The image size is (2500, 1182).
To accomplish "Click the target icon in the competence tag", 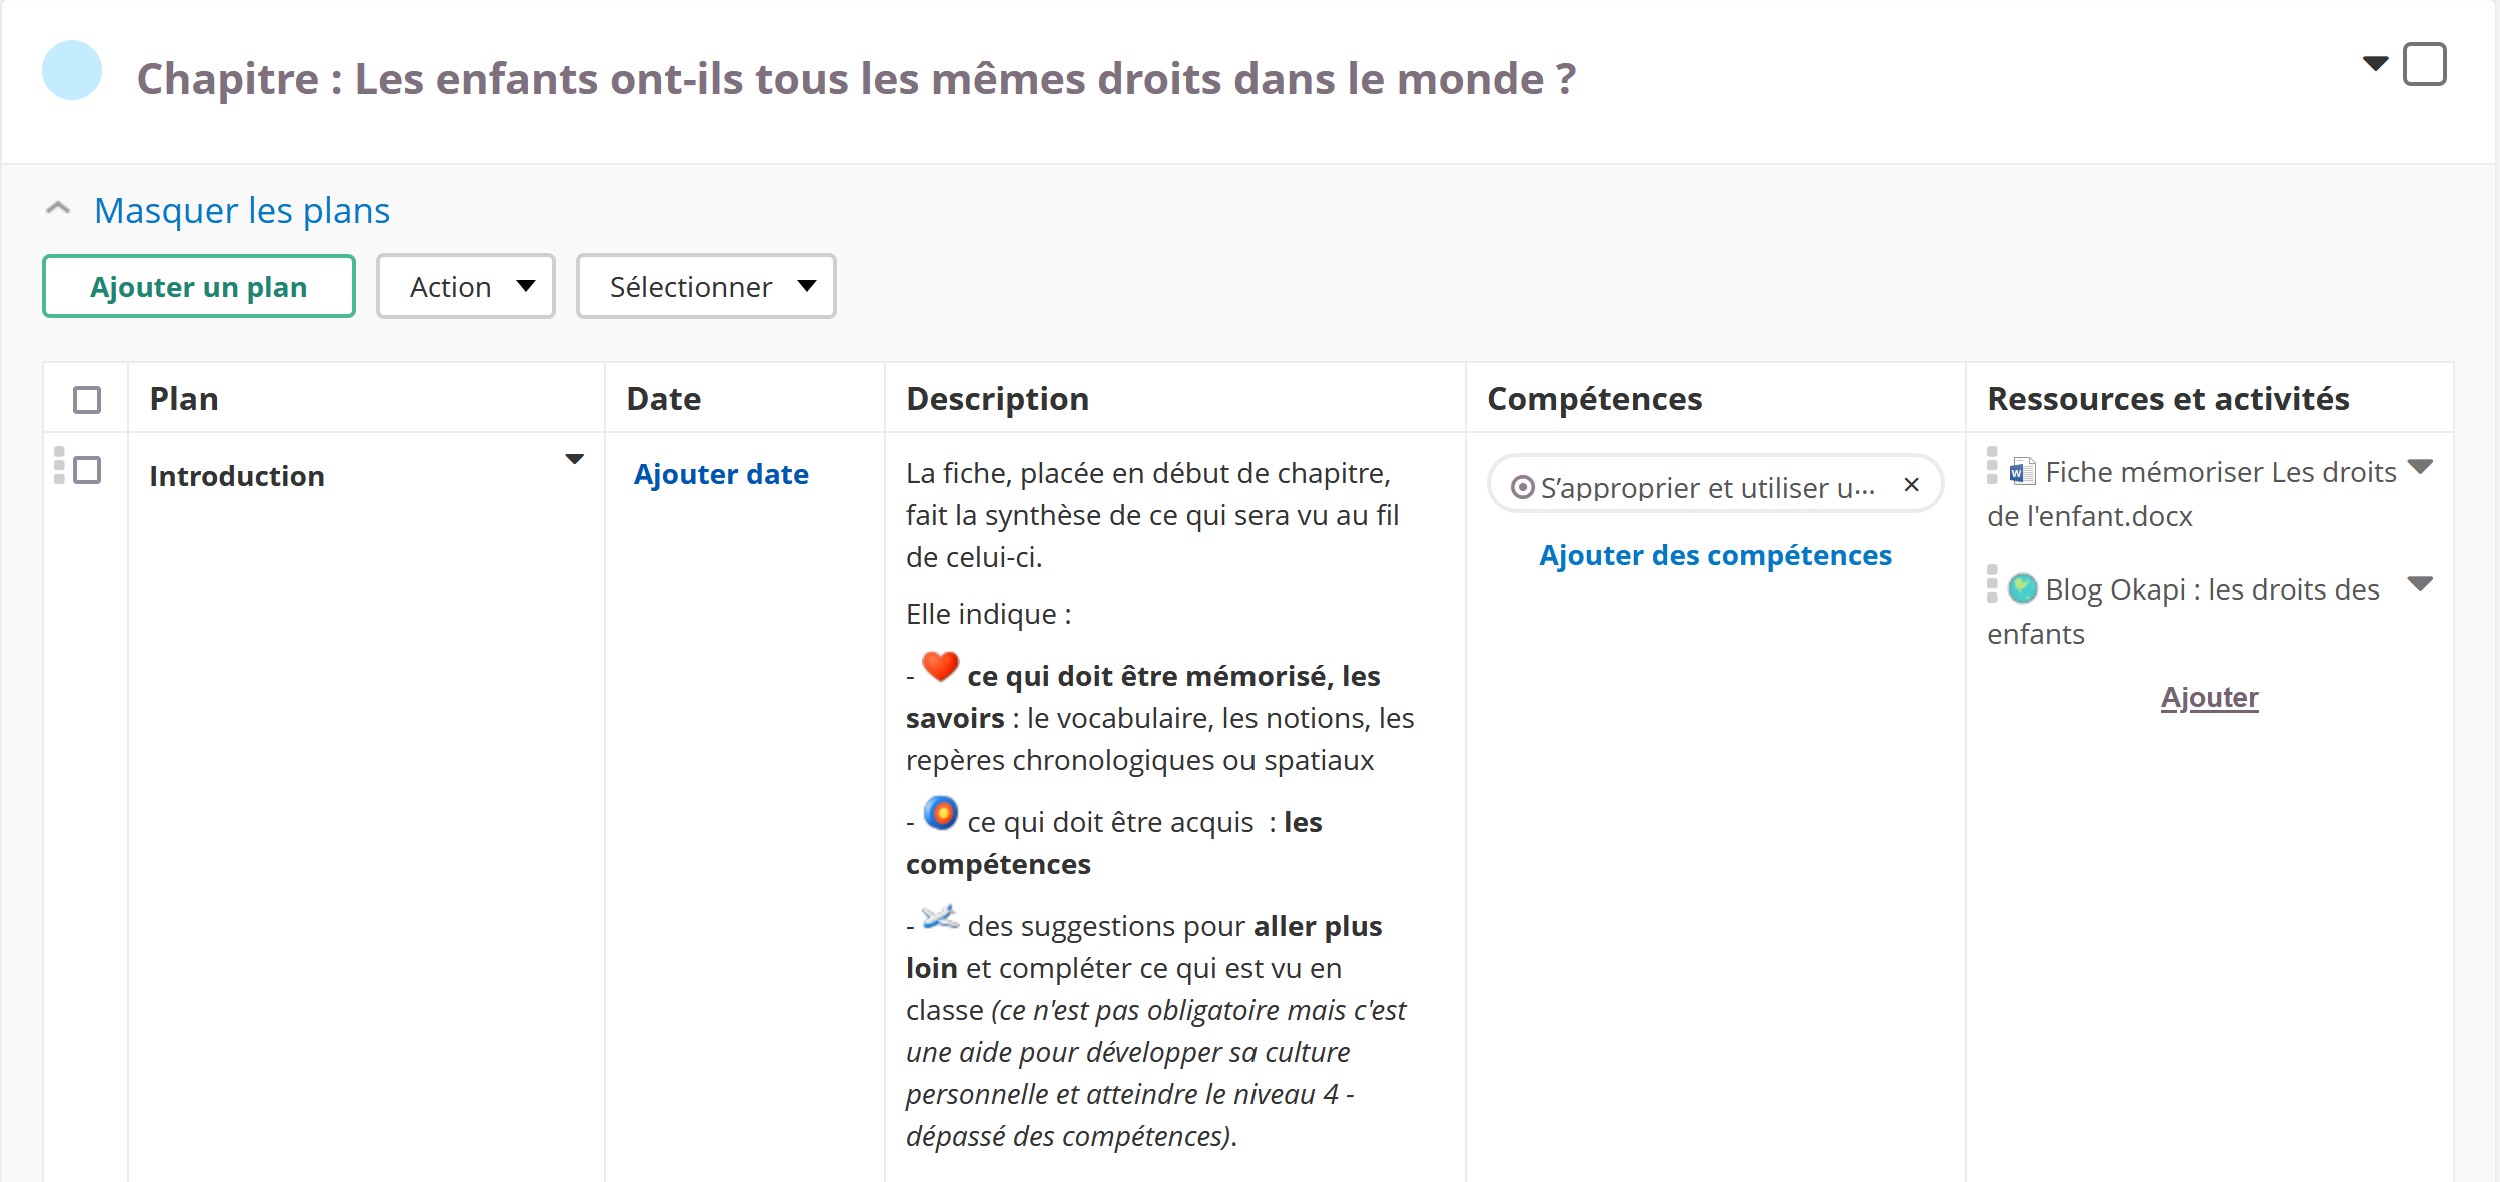I will pyautogui.click(x=1522, y=487).
